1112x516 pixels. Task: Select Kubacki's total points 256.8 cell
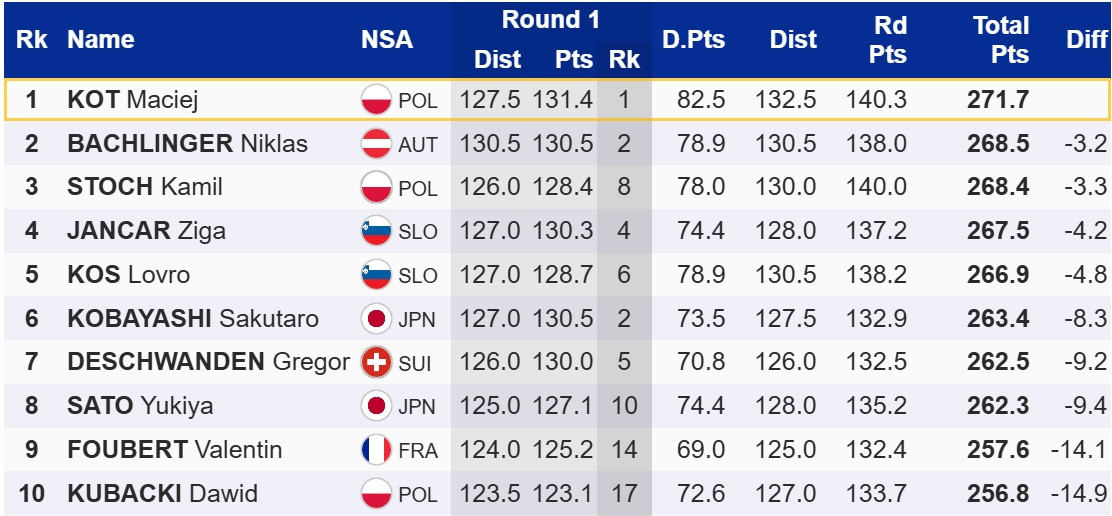tap(998, 494)
